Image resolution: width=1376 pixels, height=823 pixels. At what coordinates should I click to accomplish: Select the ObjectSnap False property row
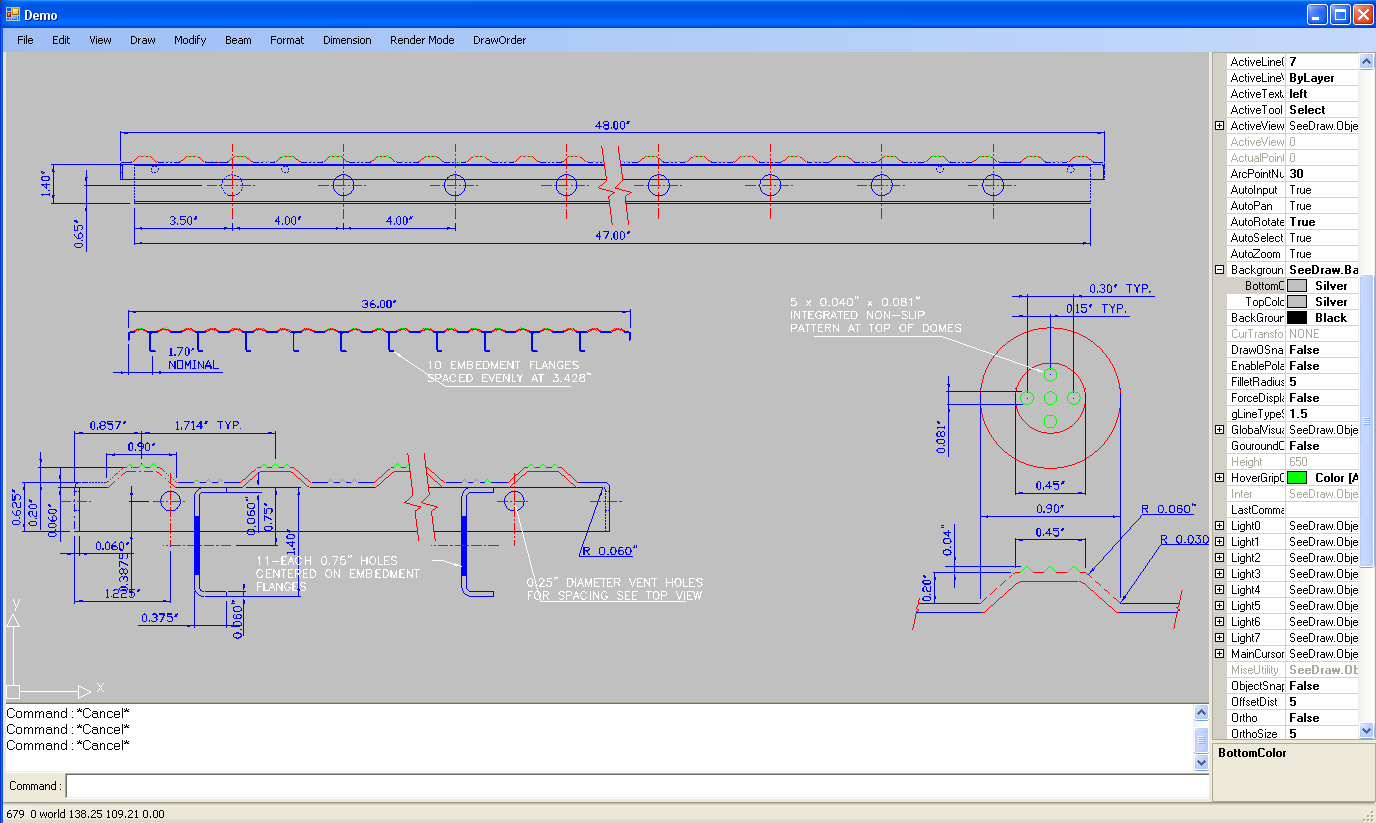[x=1293, y=686]
